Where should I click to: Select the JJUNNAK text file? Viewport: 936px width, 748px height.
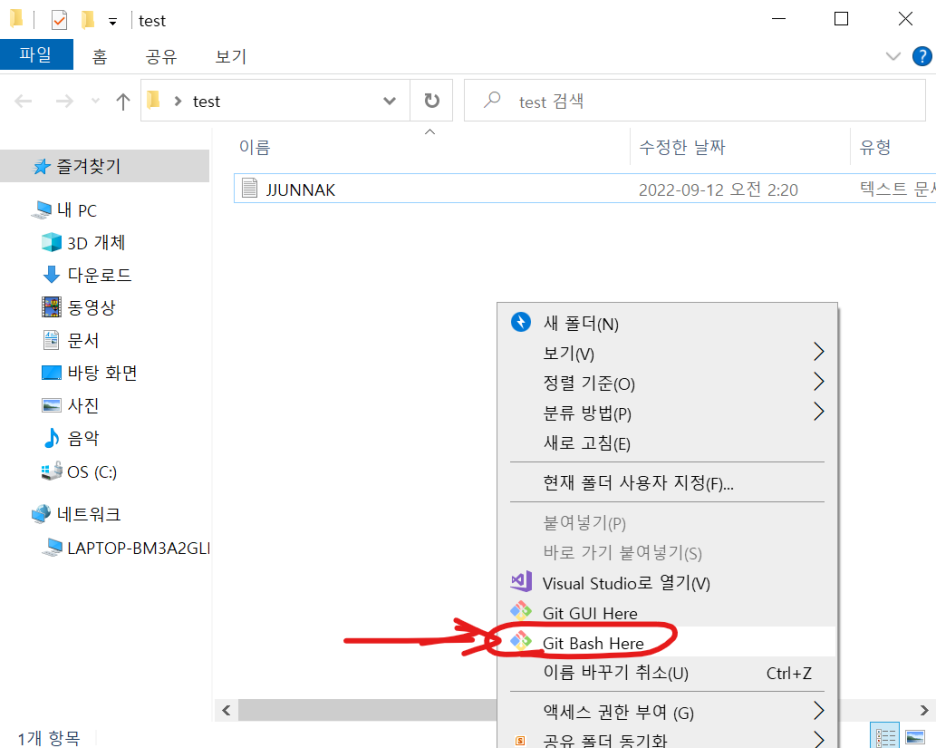(x=584, y=189)
